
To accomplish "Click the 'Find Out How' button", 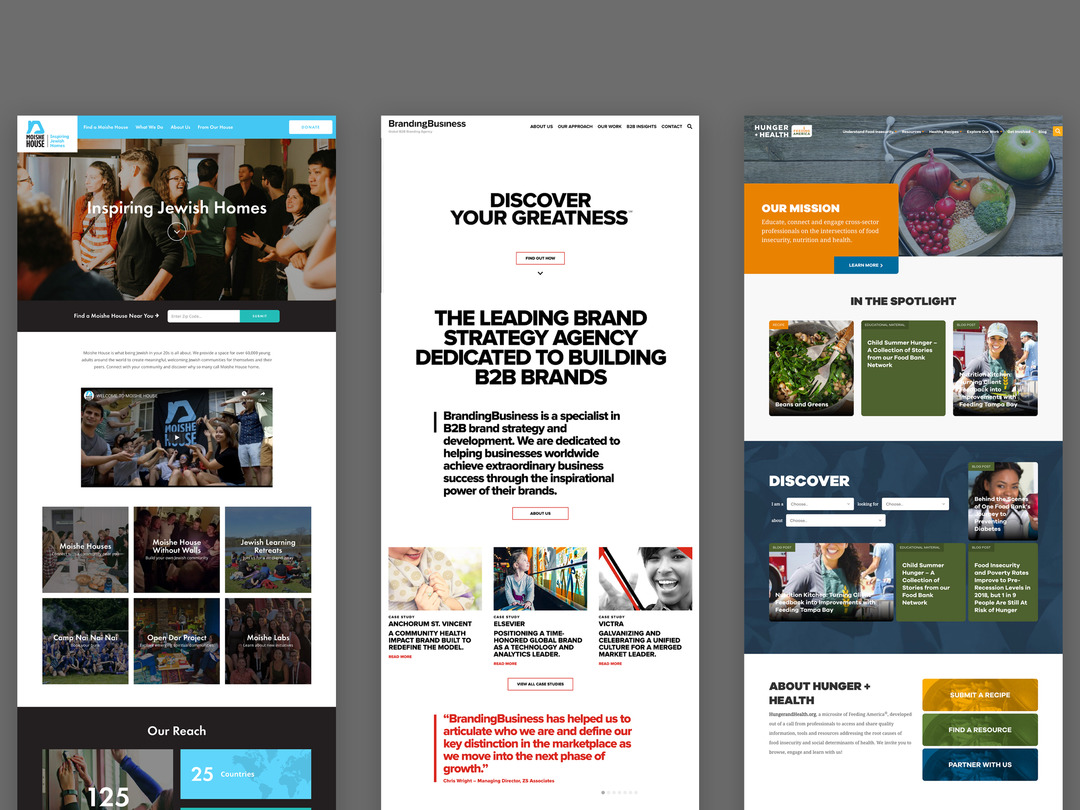I will pyautogui.click(x=540, y=258).
